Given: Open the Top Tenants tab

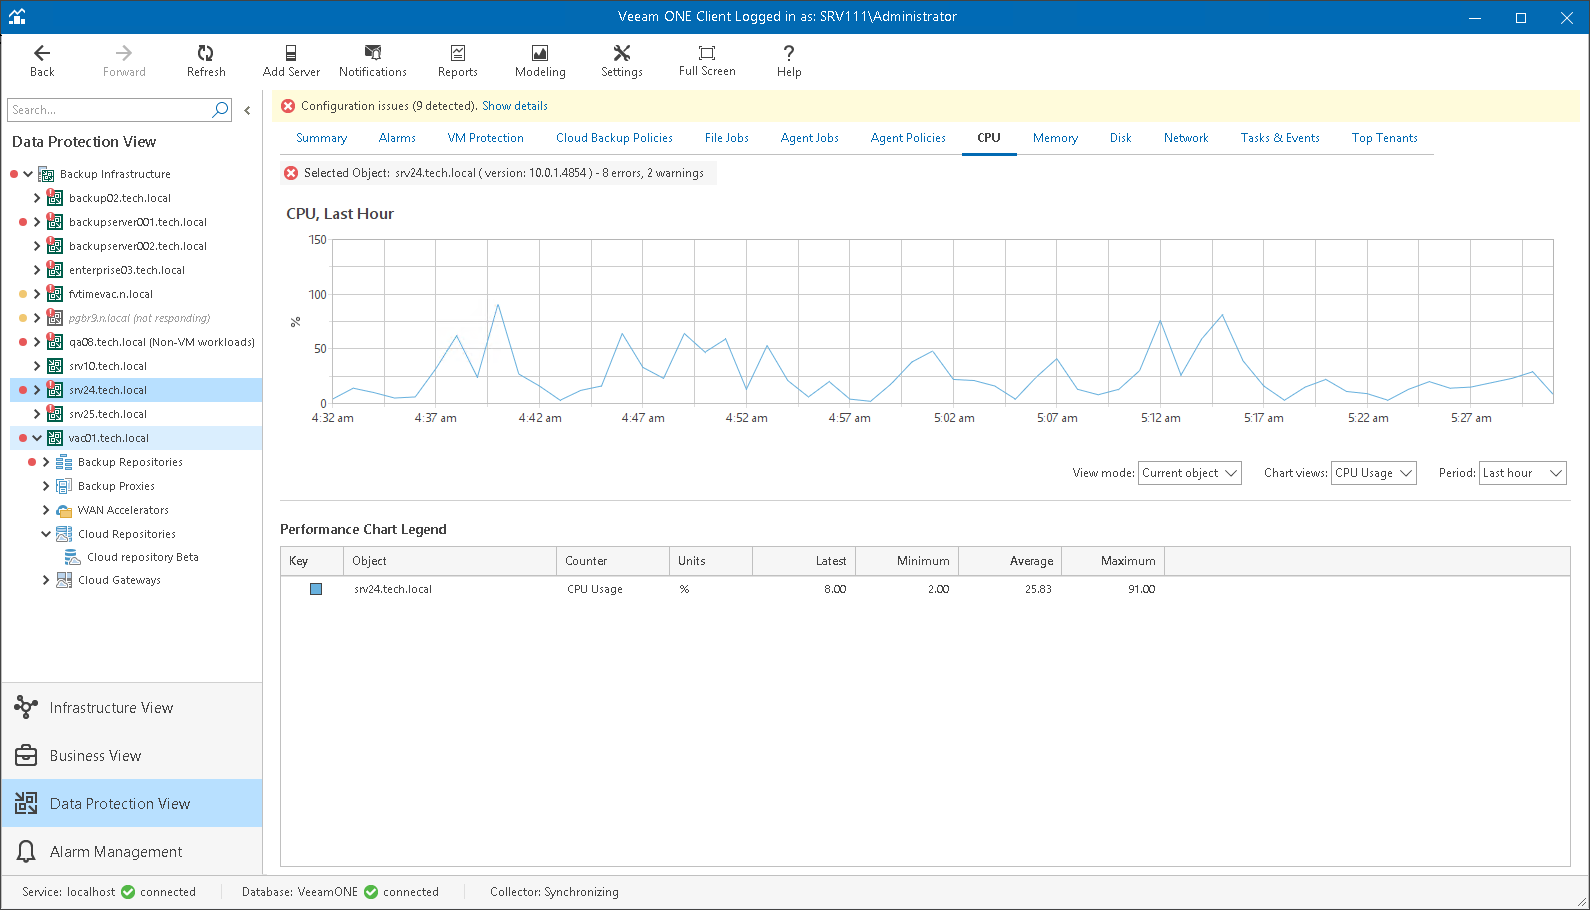Looking at the screenshot, I should [1385, 138].
